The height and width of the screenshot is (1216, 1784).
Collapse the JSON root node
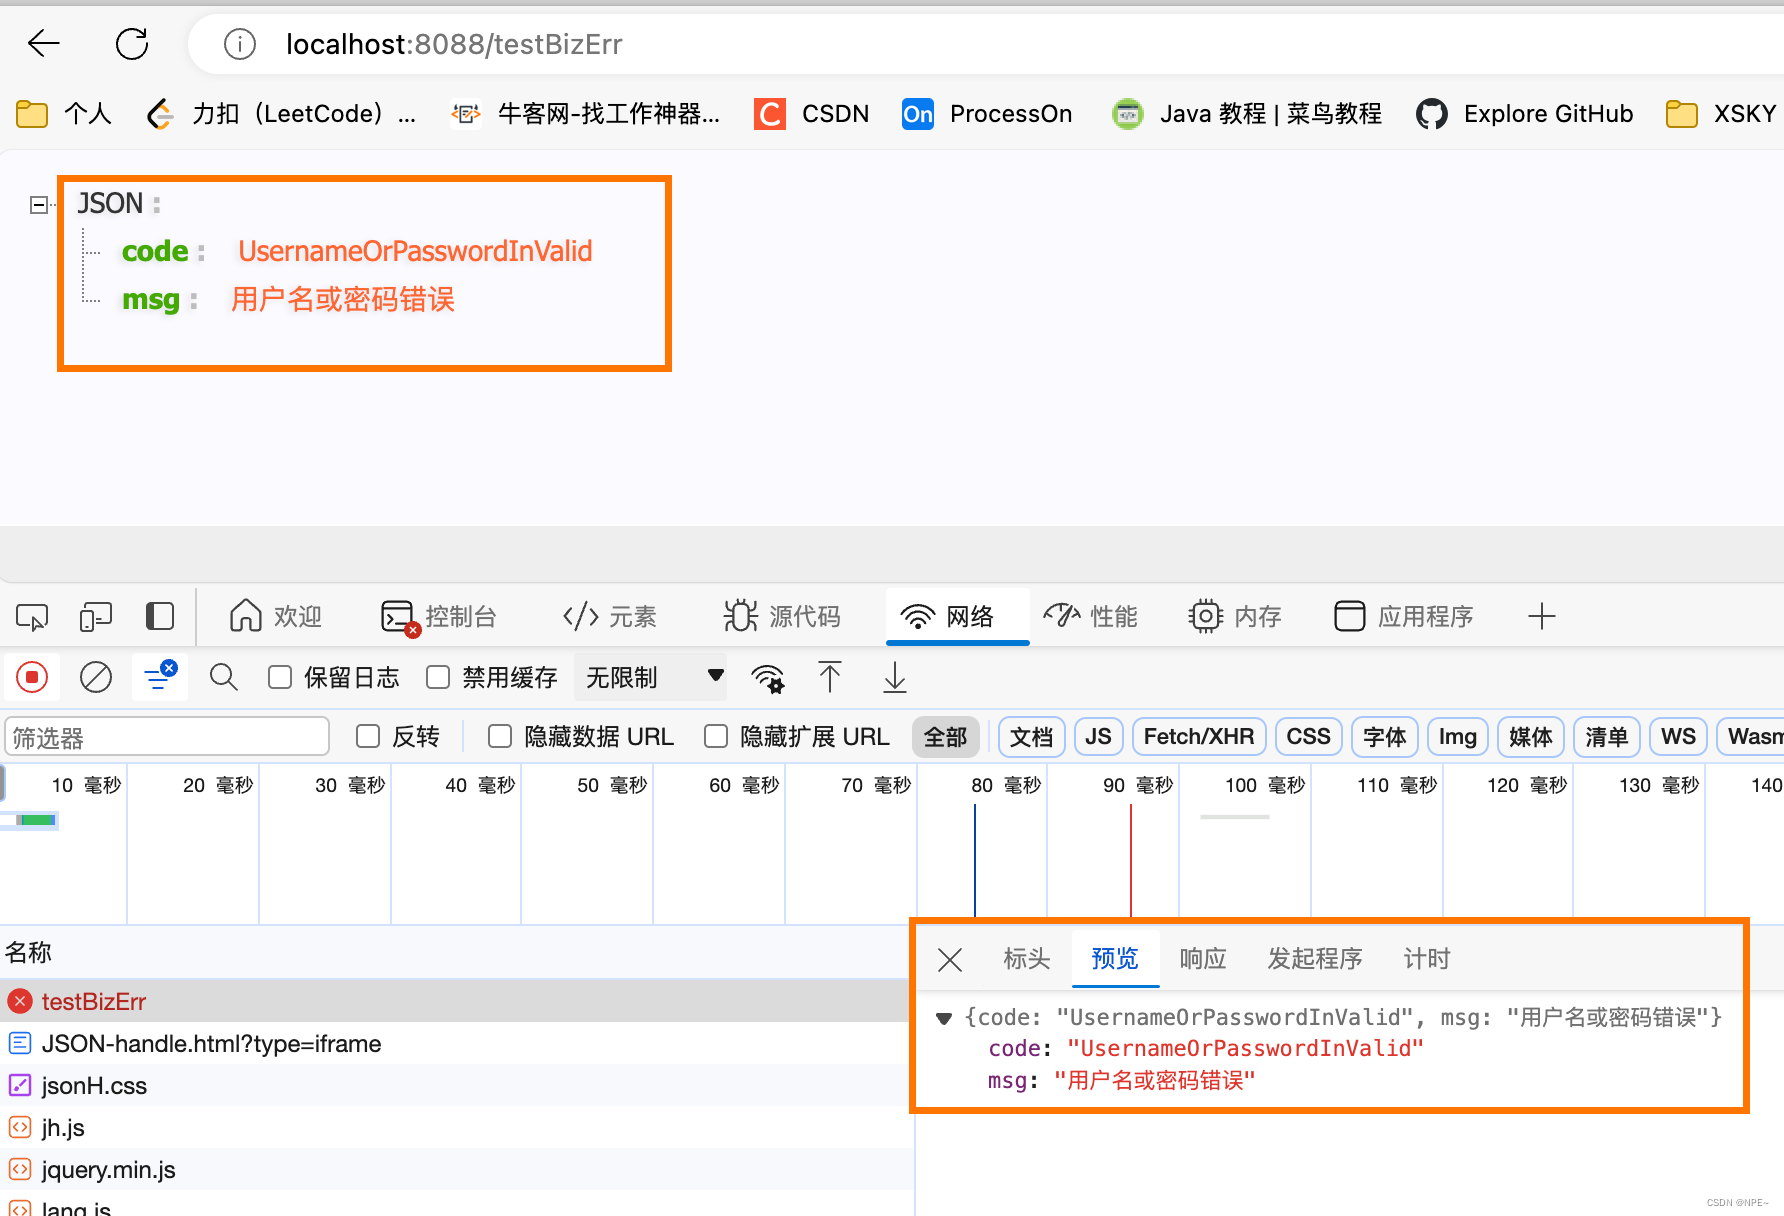[x=38, y=205]
